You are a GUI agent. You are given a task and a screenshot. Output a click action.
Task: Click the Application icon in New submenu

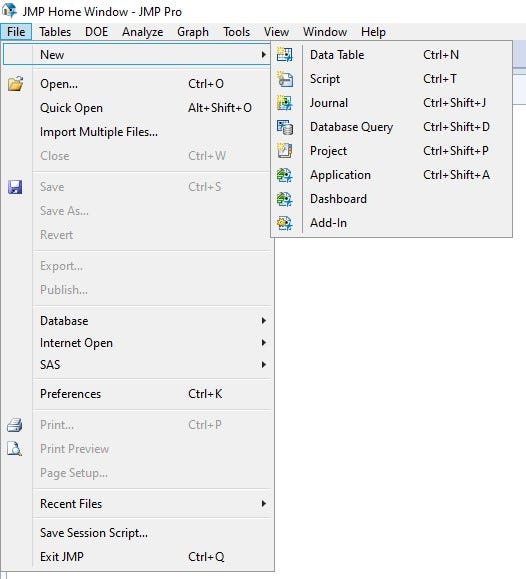[x=285, y=175]
